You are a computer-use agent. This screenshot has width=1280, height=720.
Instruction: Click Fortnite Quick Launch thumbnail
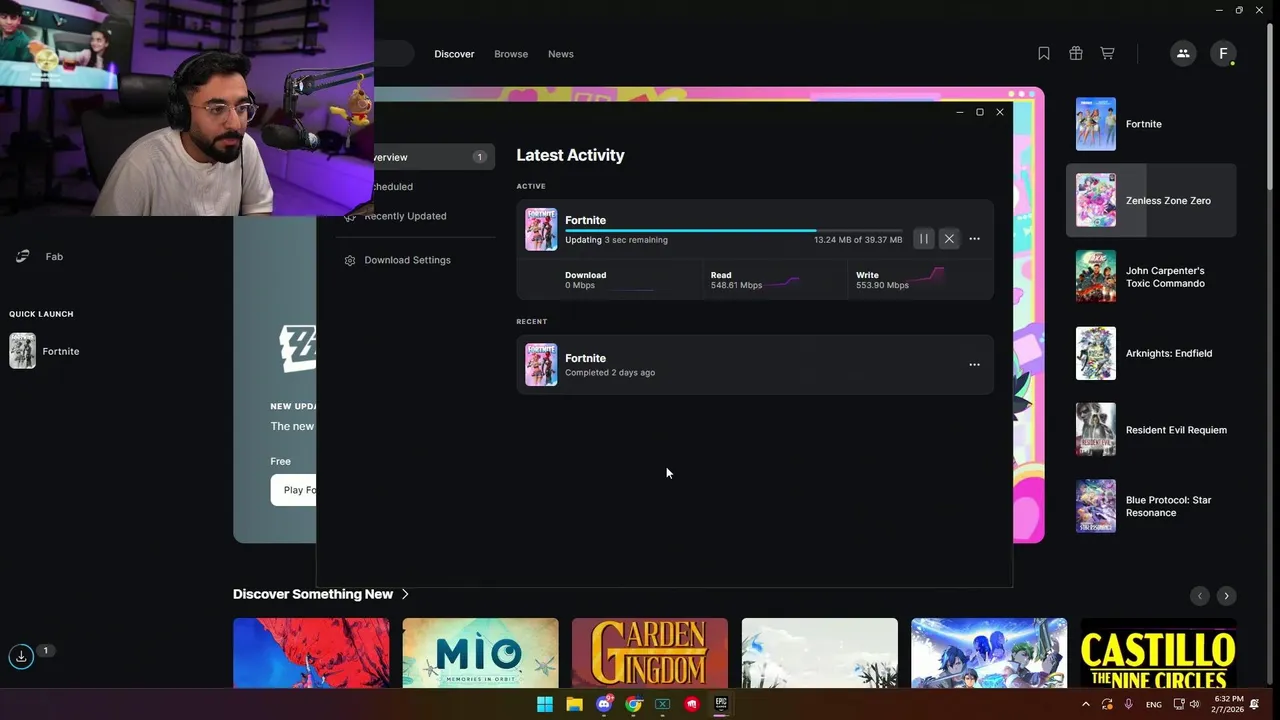tap(22, 351)
